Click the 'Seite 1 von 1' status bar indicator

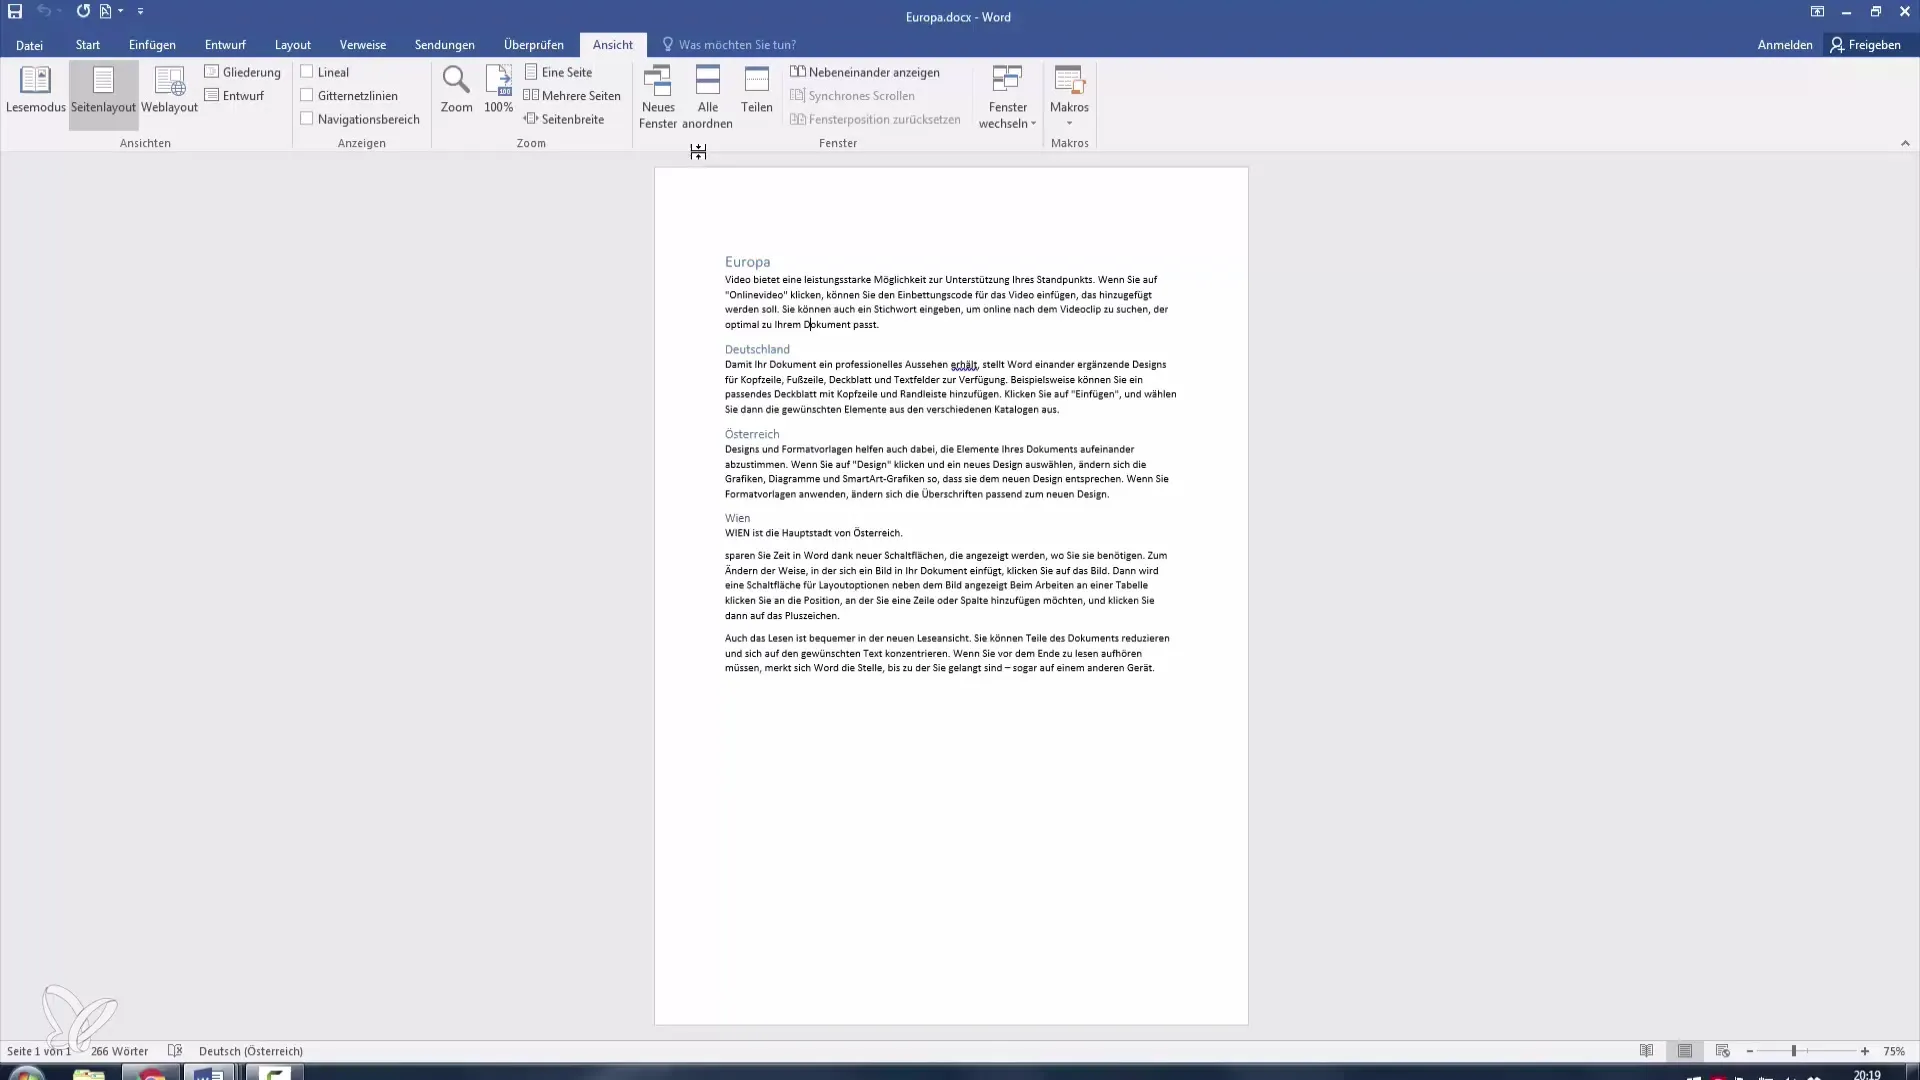[39, 1051]
